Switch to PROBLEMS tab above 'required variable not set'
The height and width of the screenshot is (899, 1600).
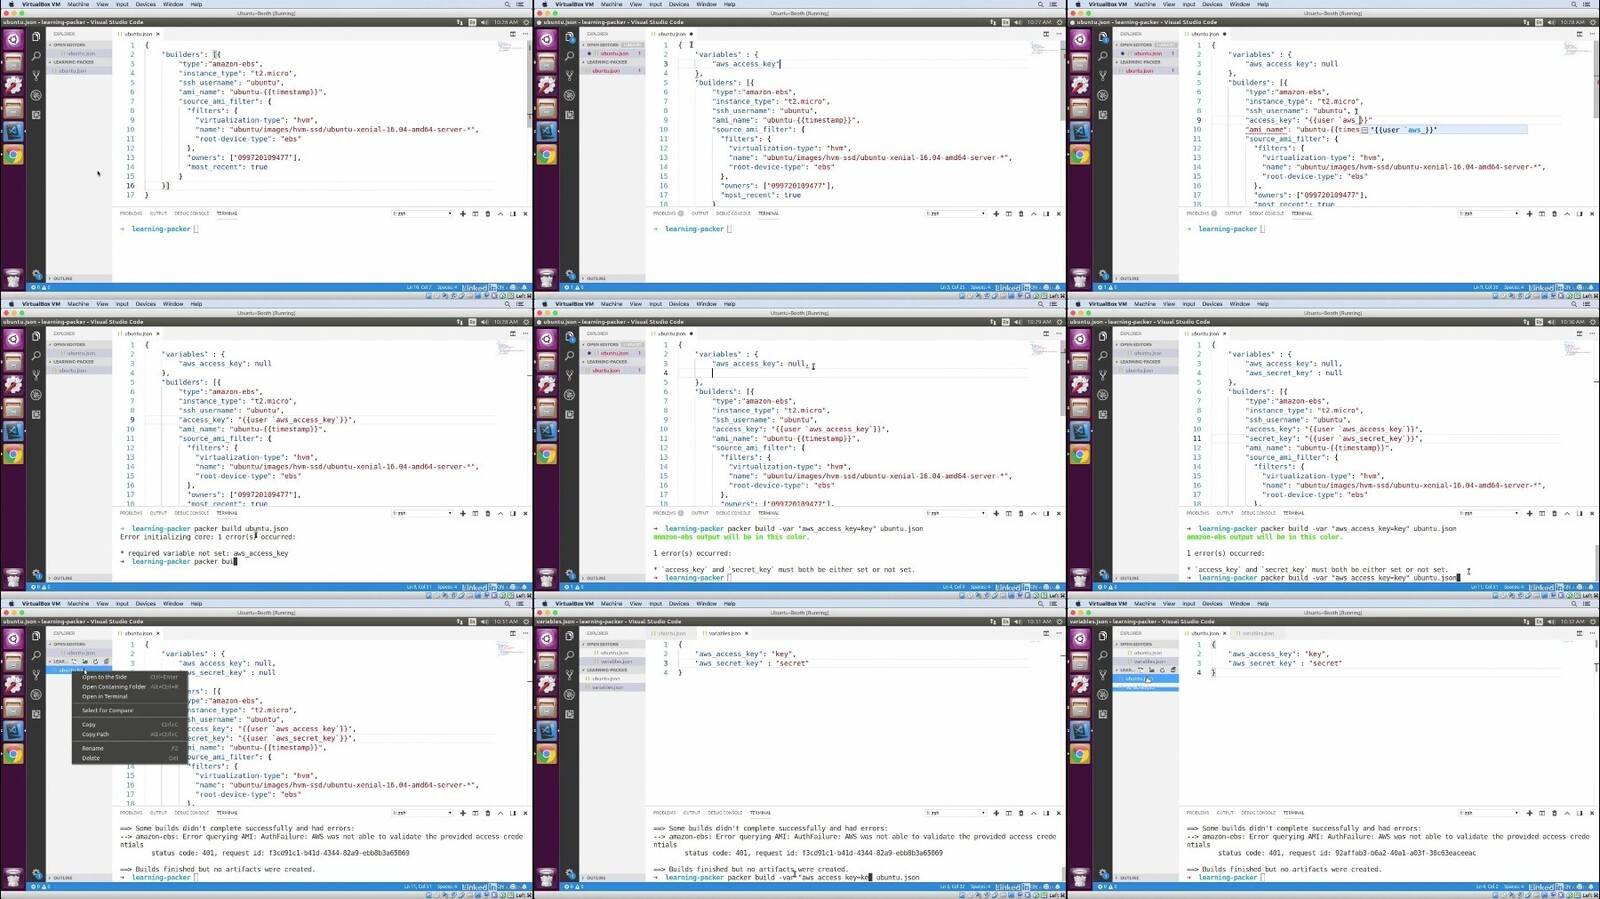131,513
